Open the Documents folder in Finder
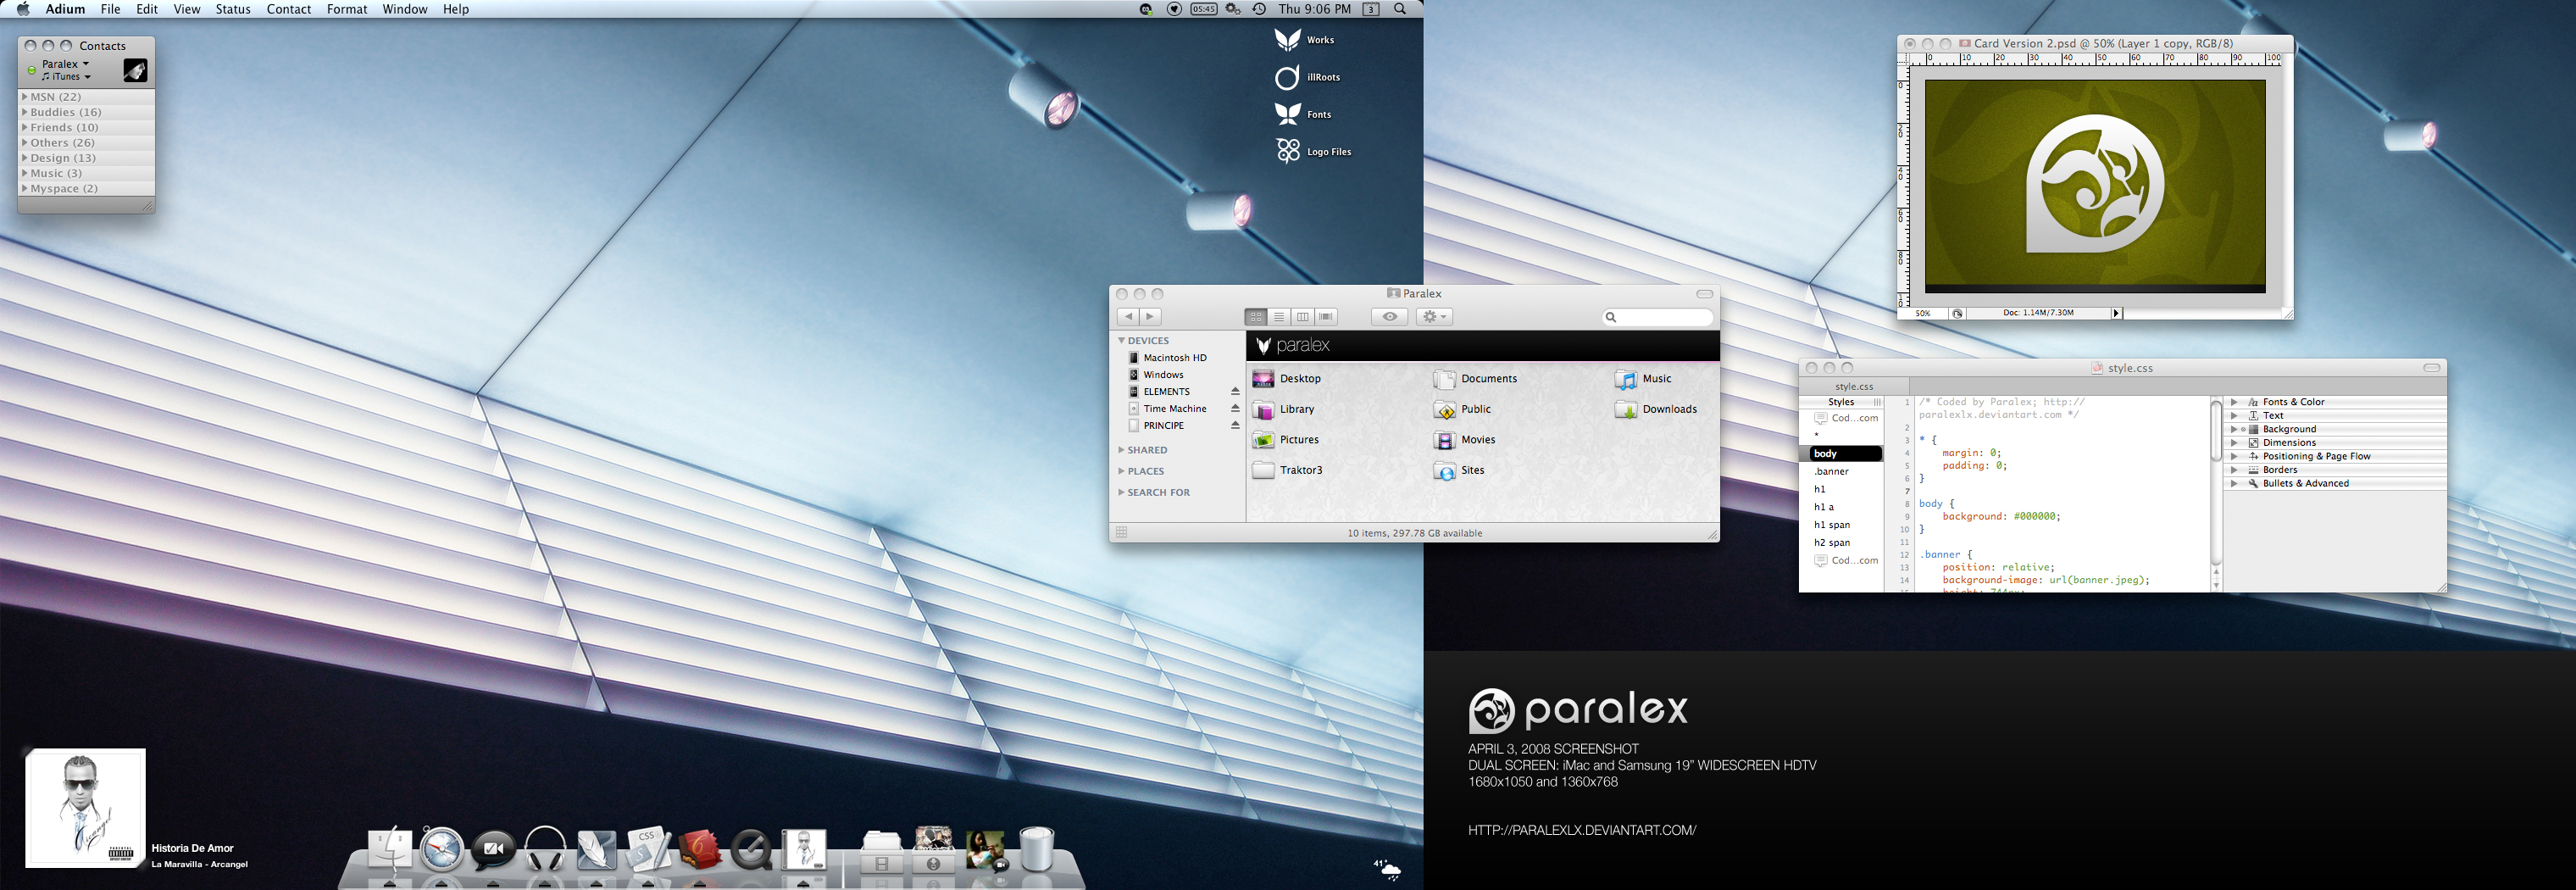Image resolution: width=2576 pixels, height=890 pixels. coord(1475,379)
